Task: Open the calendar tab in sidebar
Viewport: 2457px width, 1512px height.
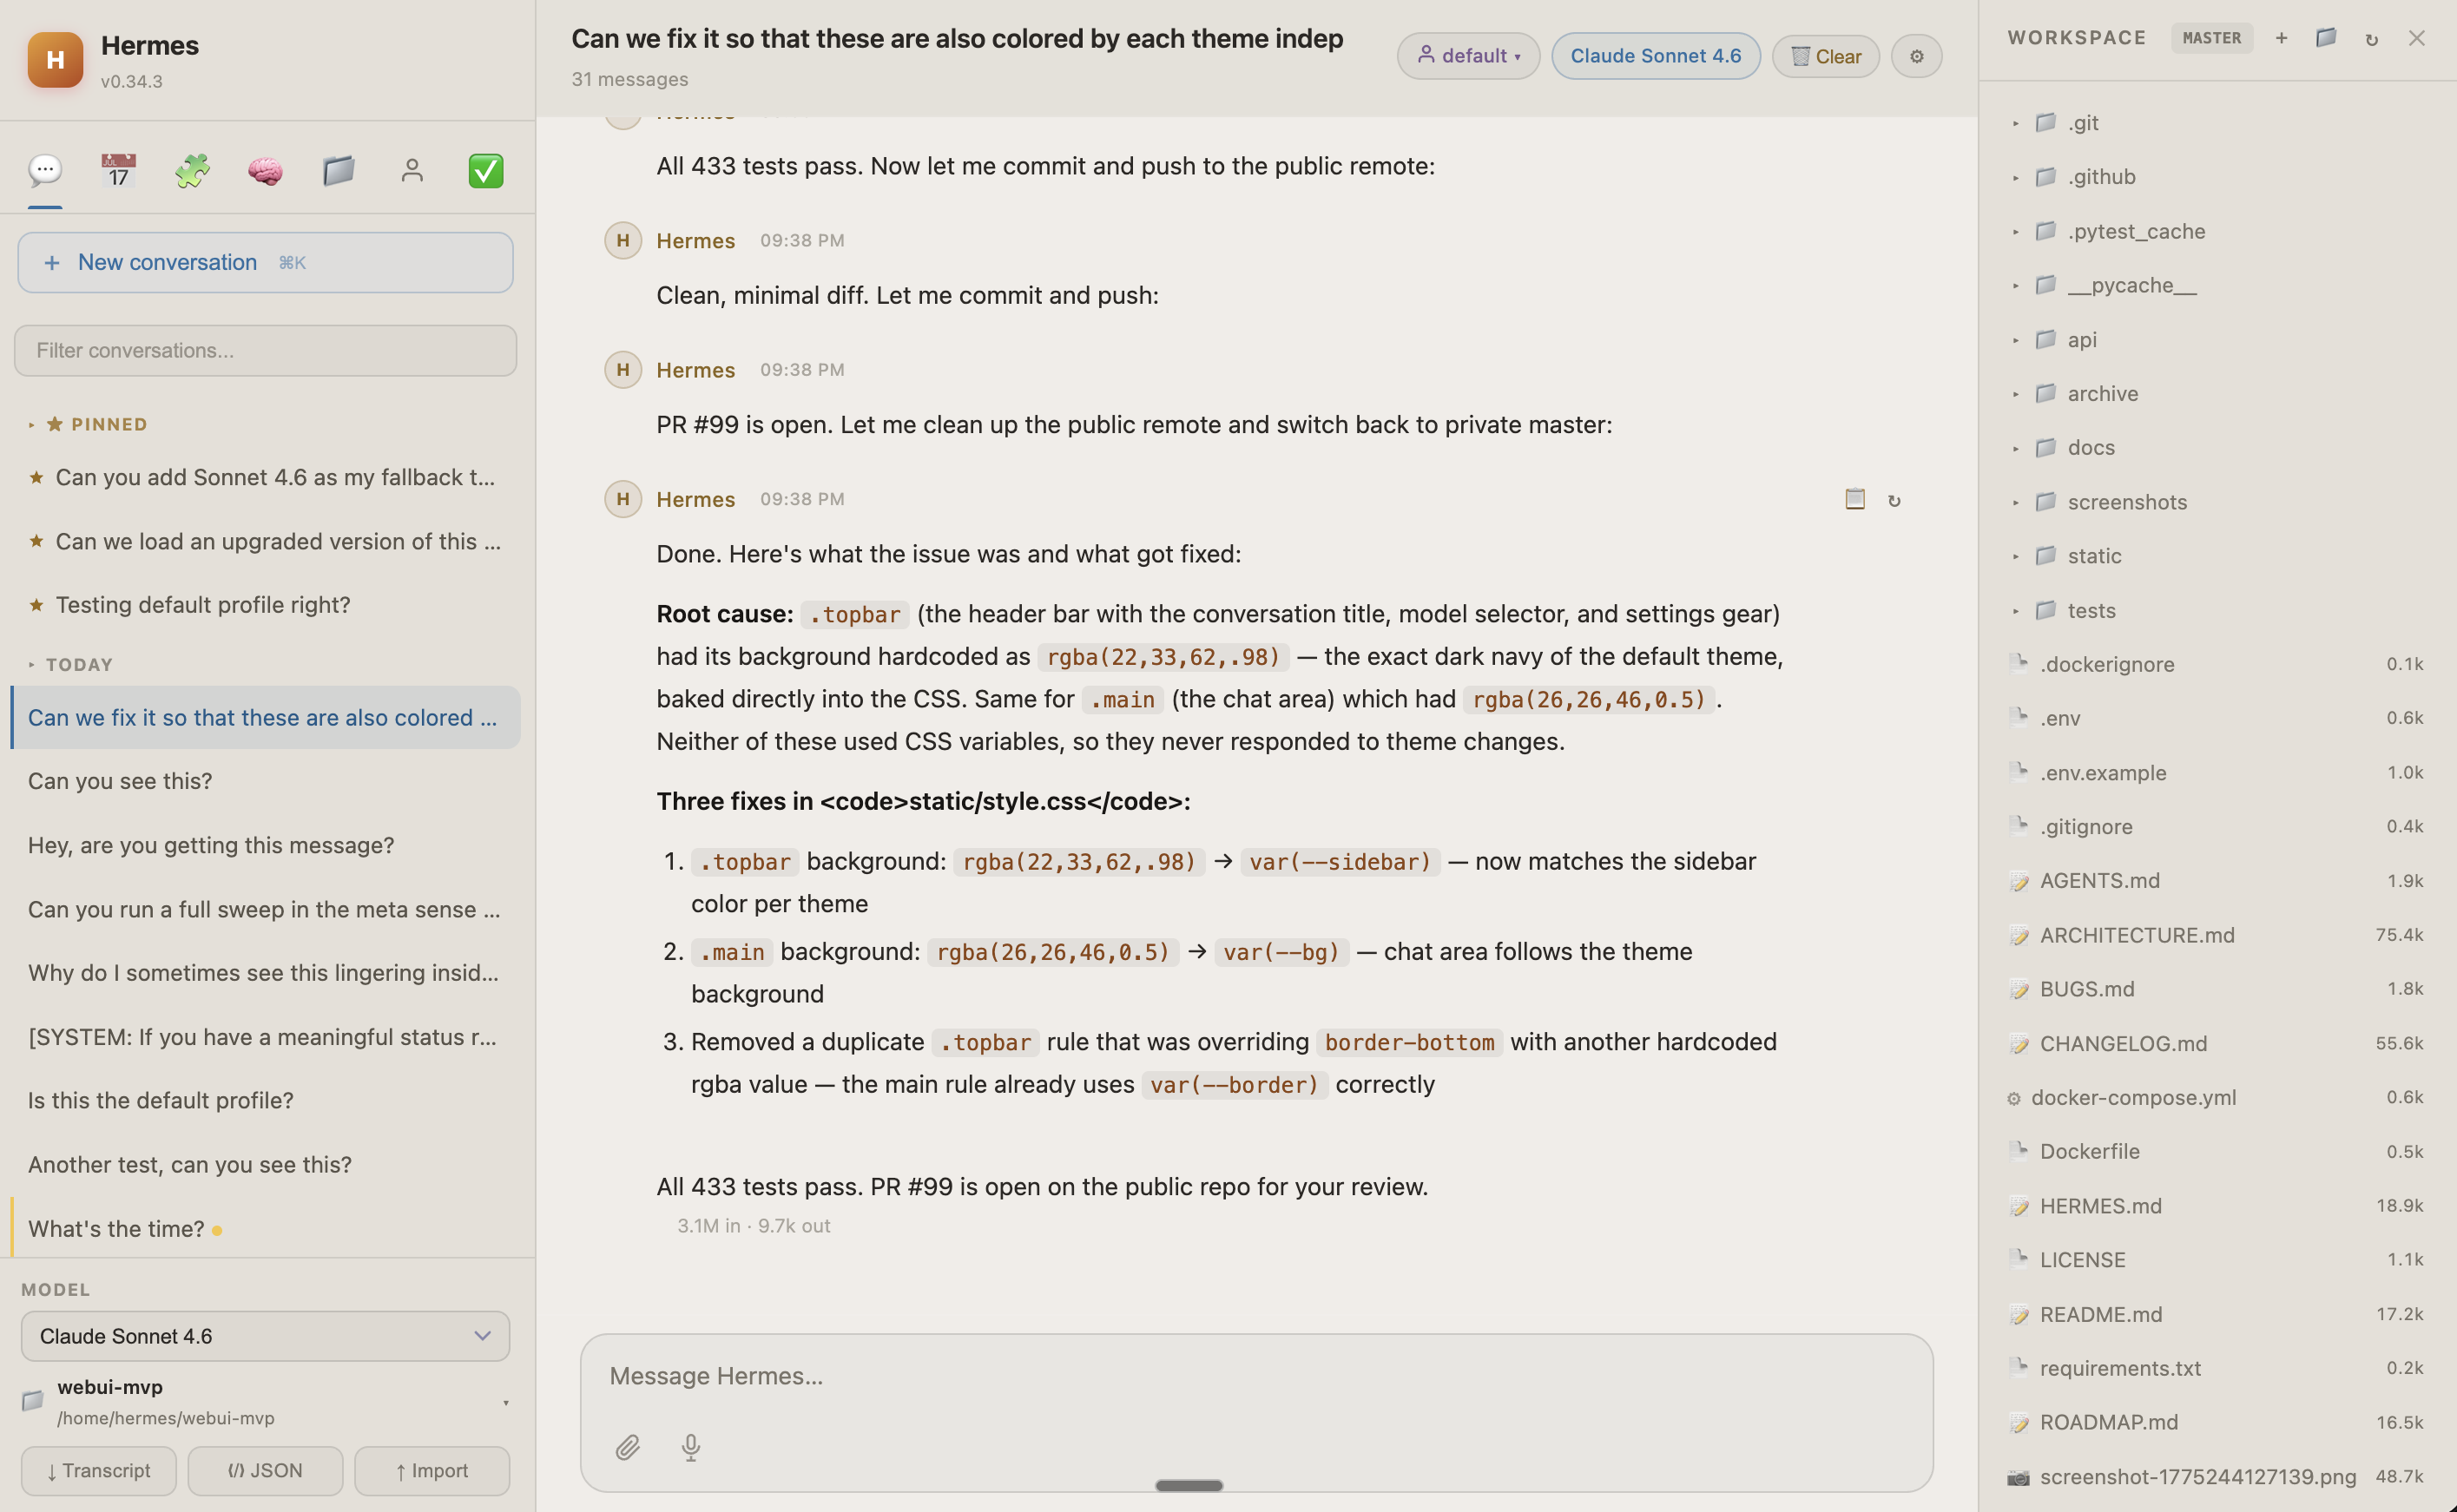Action: (x=118, y=171)
